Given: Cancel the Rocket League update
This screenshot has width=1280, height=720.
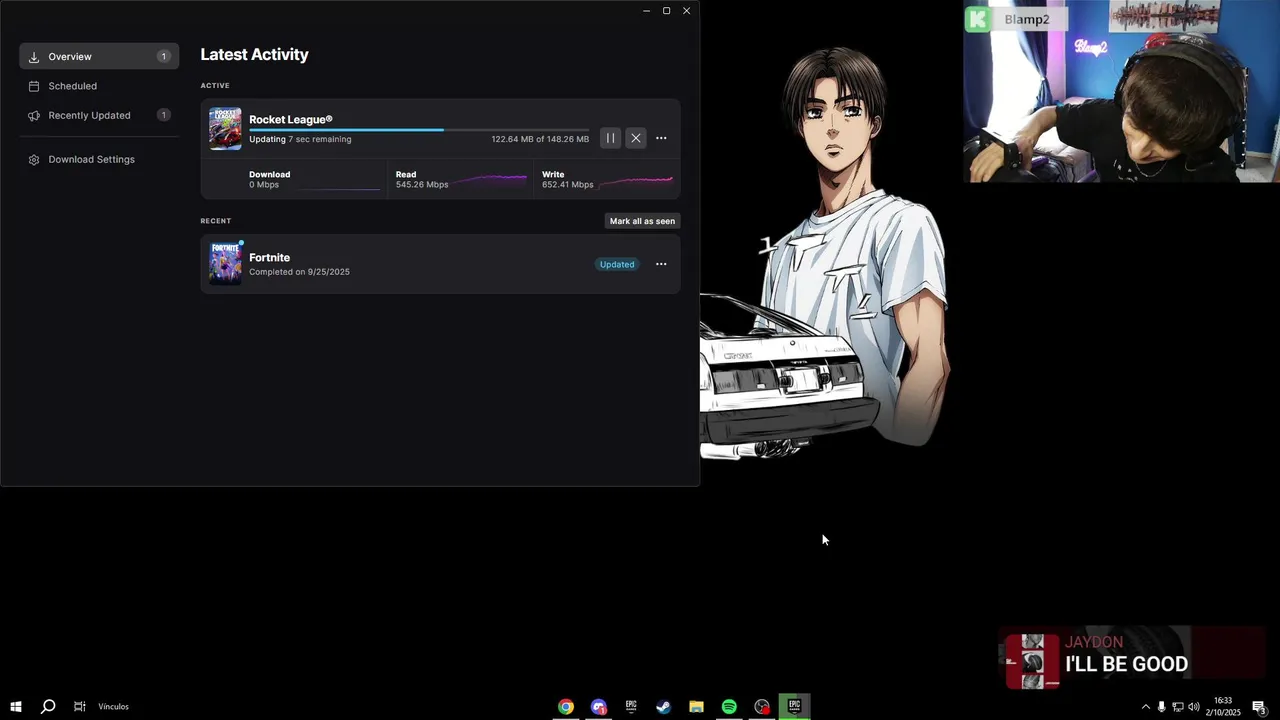Looking at the screenshot, I should point(636,138).
